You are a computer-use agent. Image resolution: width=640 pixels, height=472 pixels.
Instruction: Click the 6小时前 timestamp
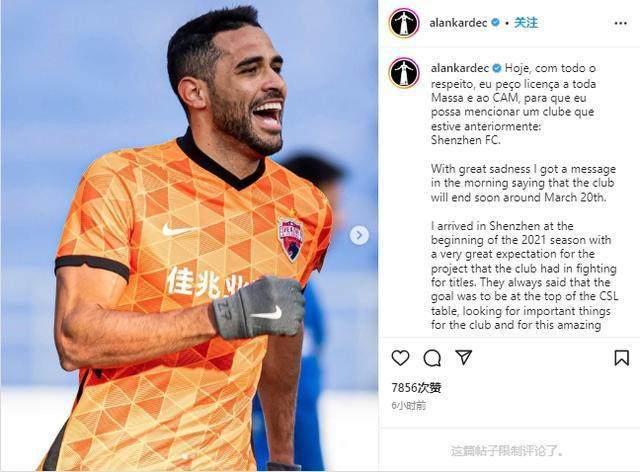point(409,405)
